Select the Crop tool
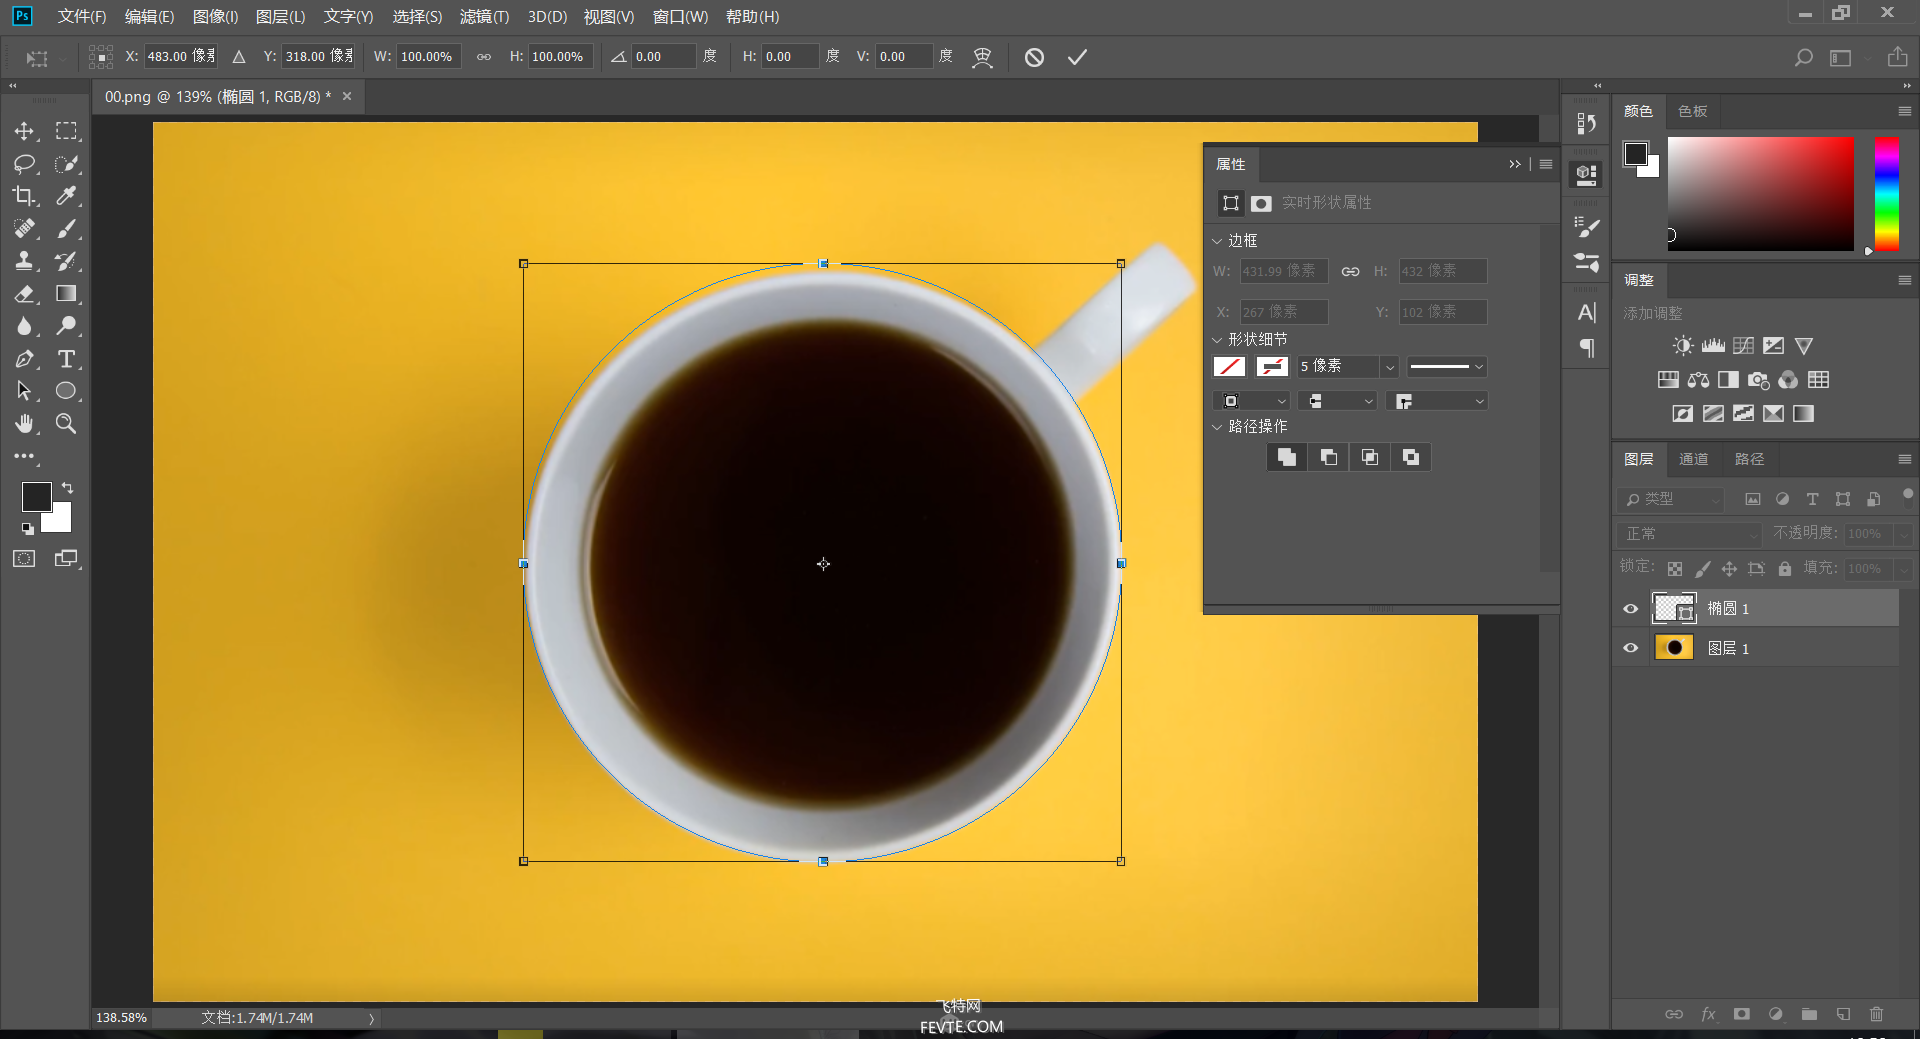The image size is (1920, 1039). (25, 196)
